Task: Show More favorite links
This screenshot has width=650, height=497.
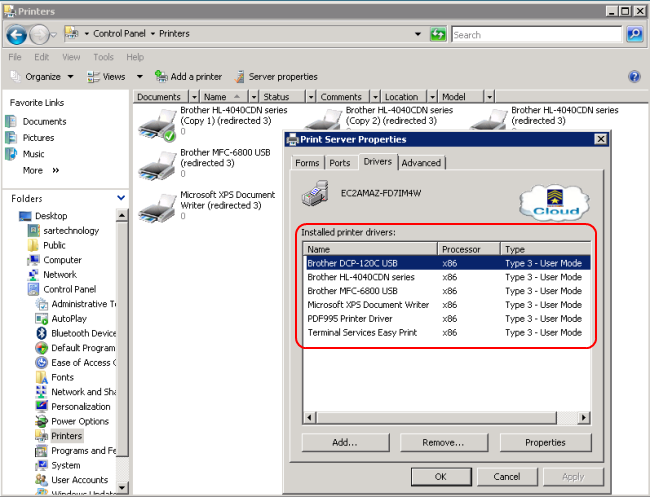Action: pyautogui.click(x=41, y=170)
